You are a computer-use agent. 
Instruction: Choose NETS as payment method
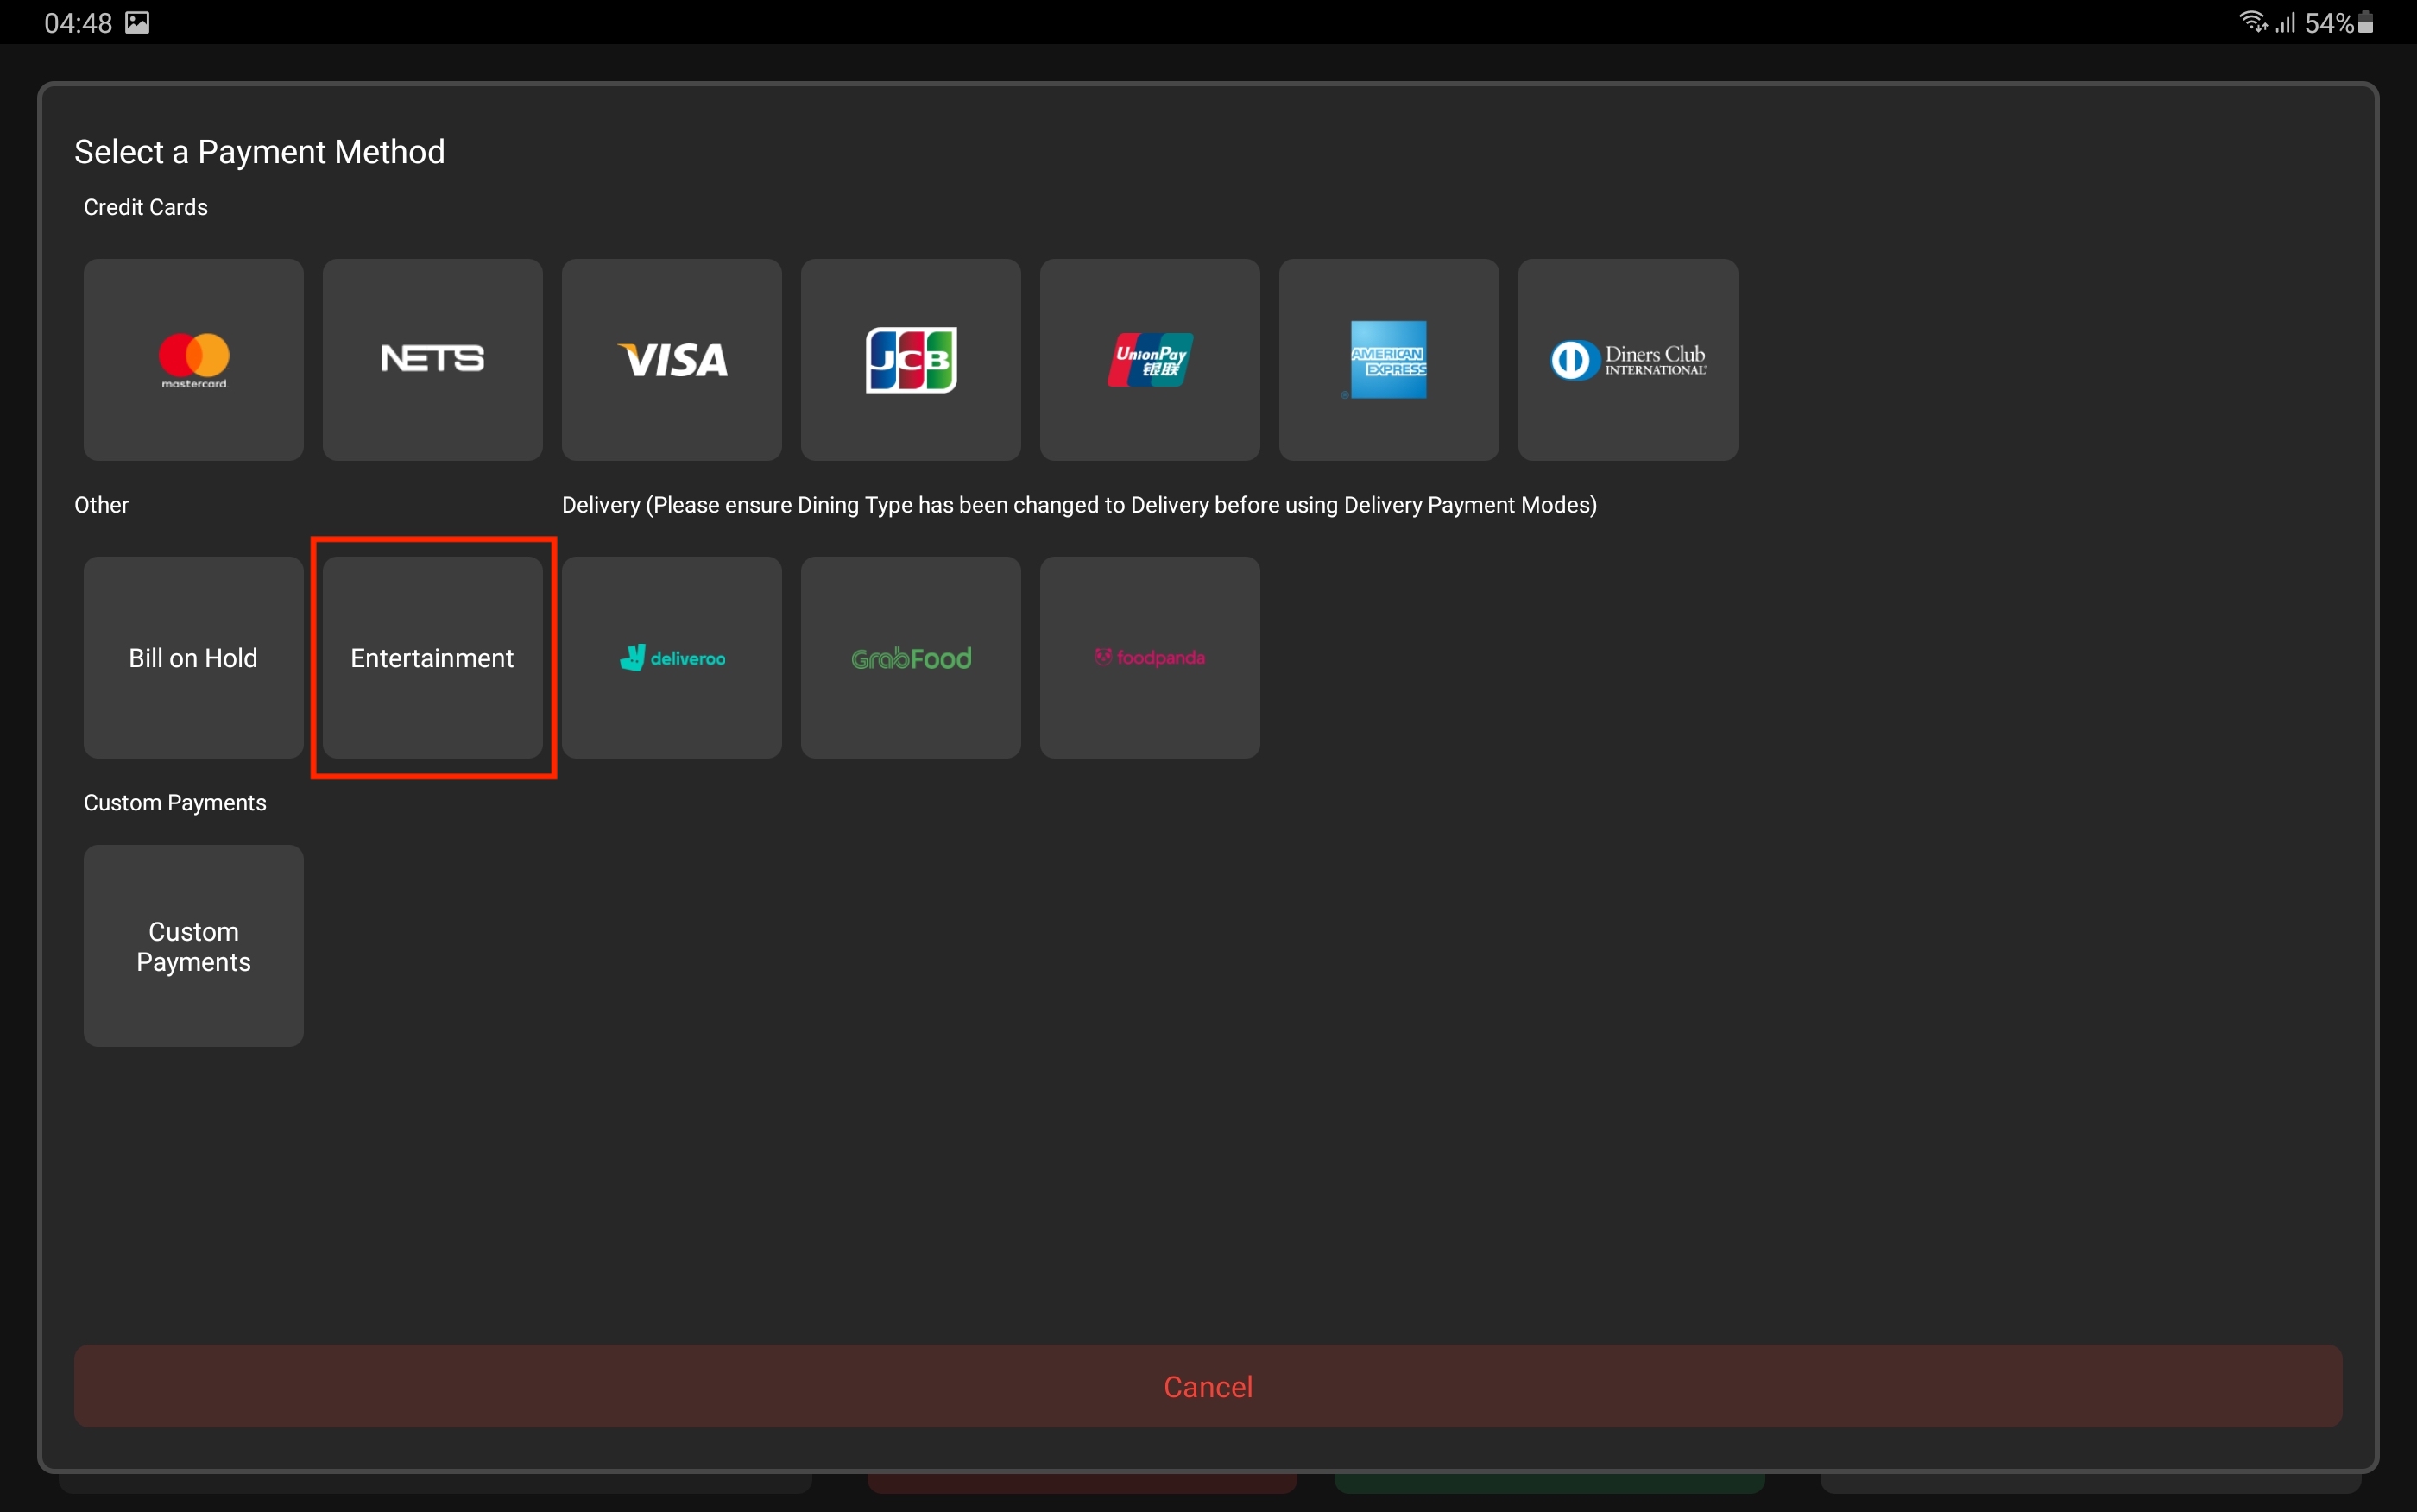pos(432,360)
